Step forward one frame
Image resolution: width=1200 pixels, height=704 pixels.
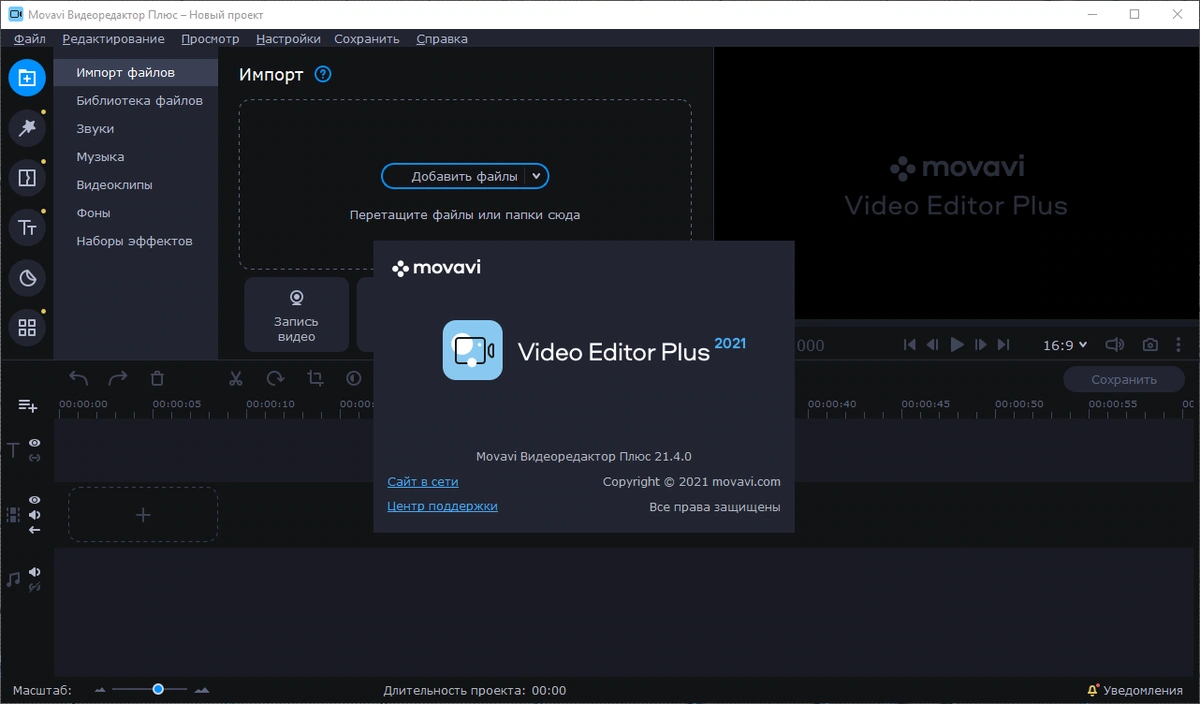981,345
